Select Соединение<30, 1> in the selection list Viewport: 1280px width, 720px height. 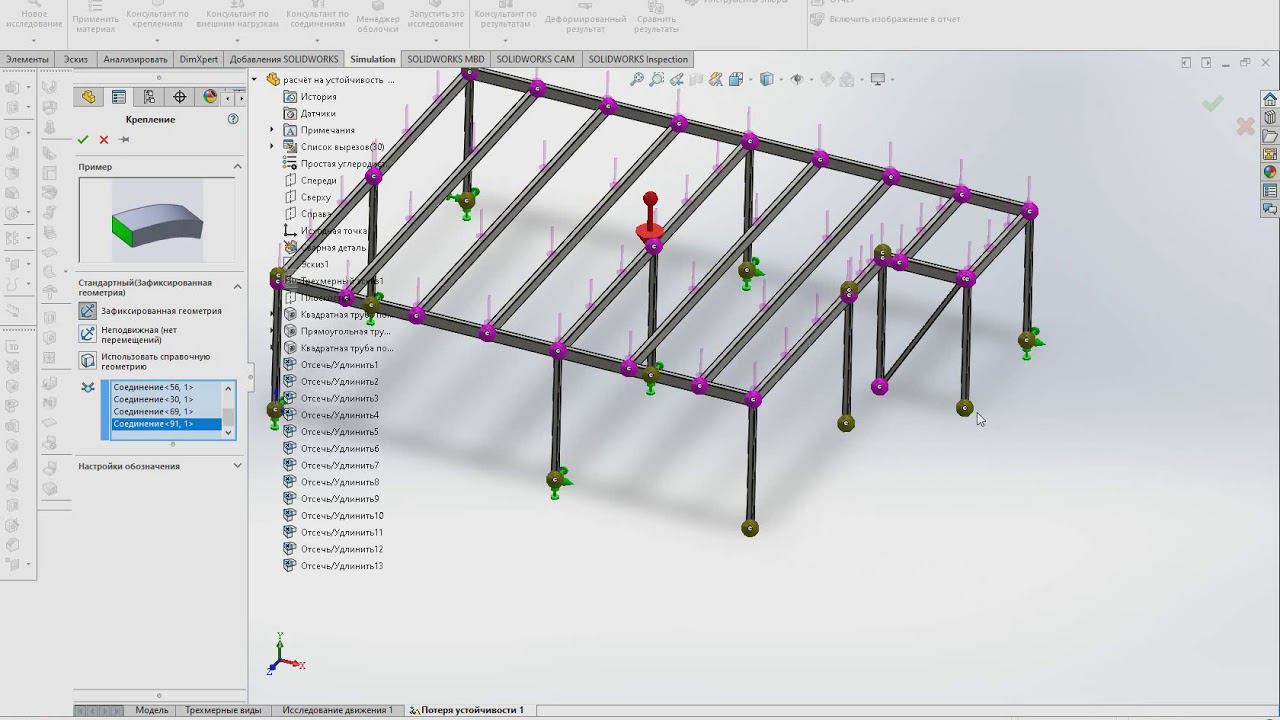[x=165, y=399]
